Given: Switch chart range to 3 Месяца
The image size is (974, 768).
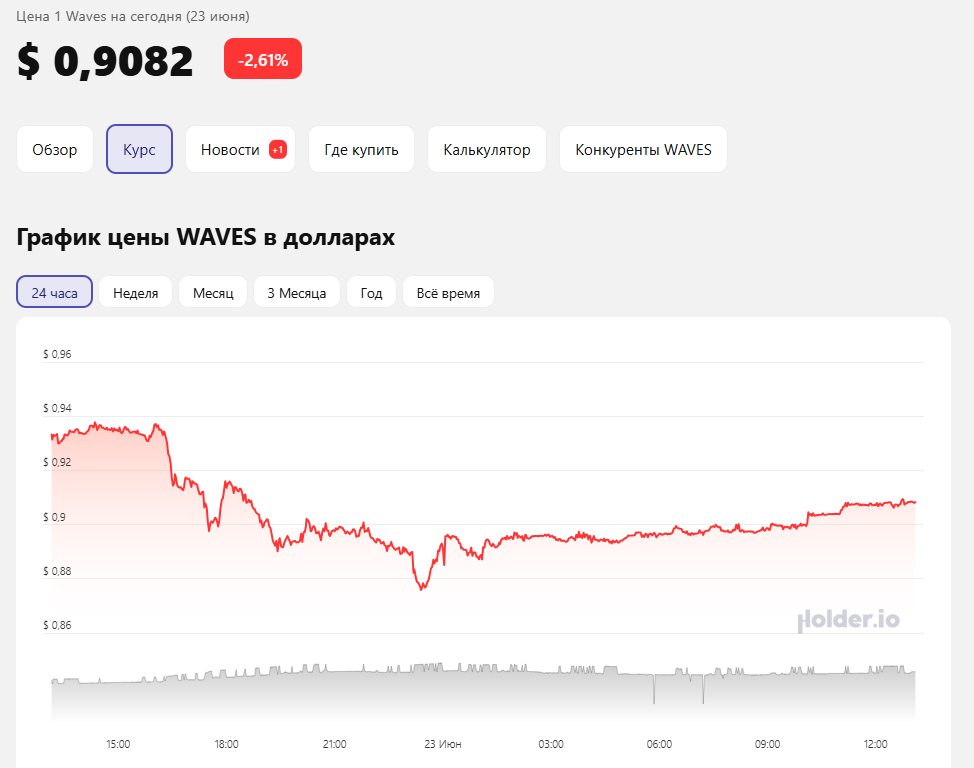Looking at the screenshot, I should (x=297, y=292).
